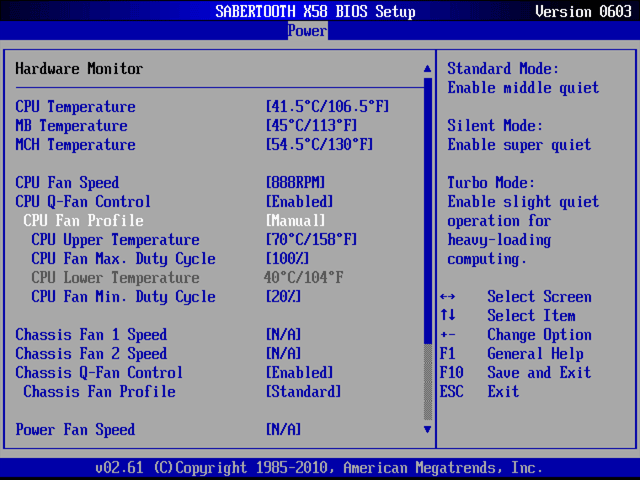
Task: Click the CPU Q-Fan Control label
Action: 83,202
